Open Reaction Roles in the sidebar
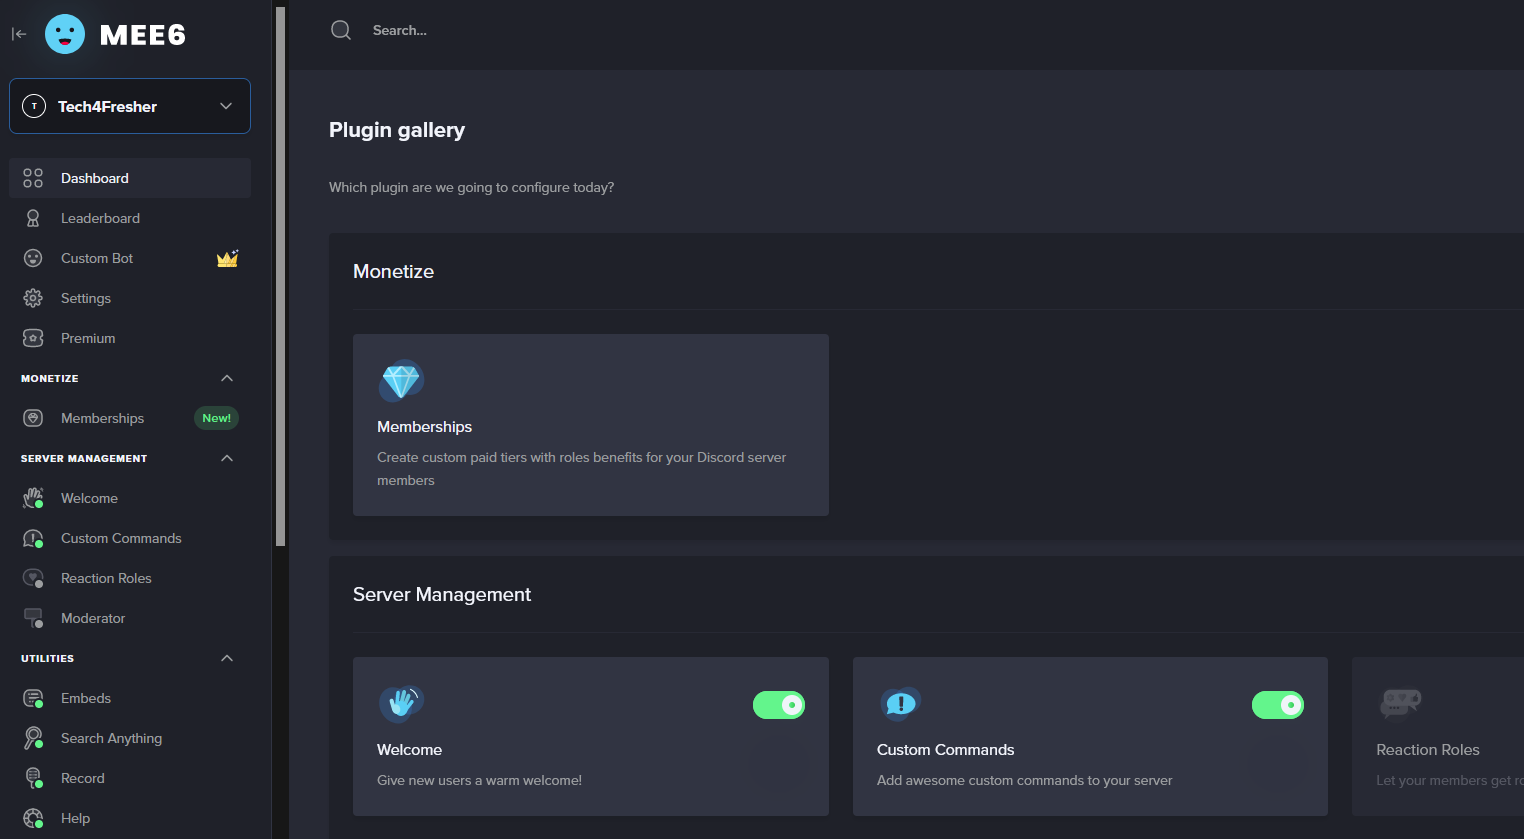The height and width of the screenshot is (839, 1524). 130,578
